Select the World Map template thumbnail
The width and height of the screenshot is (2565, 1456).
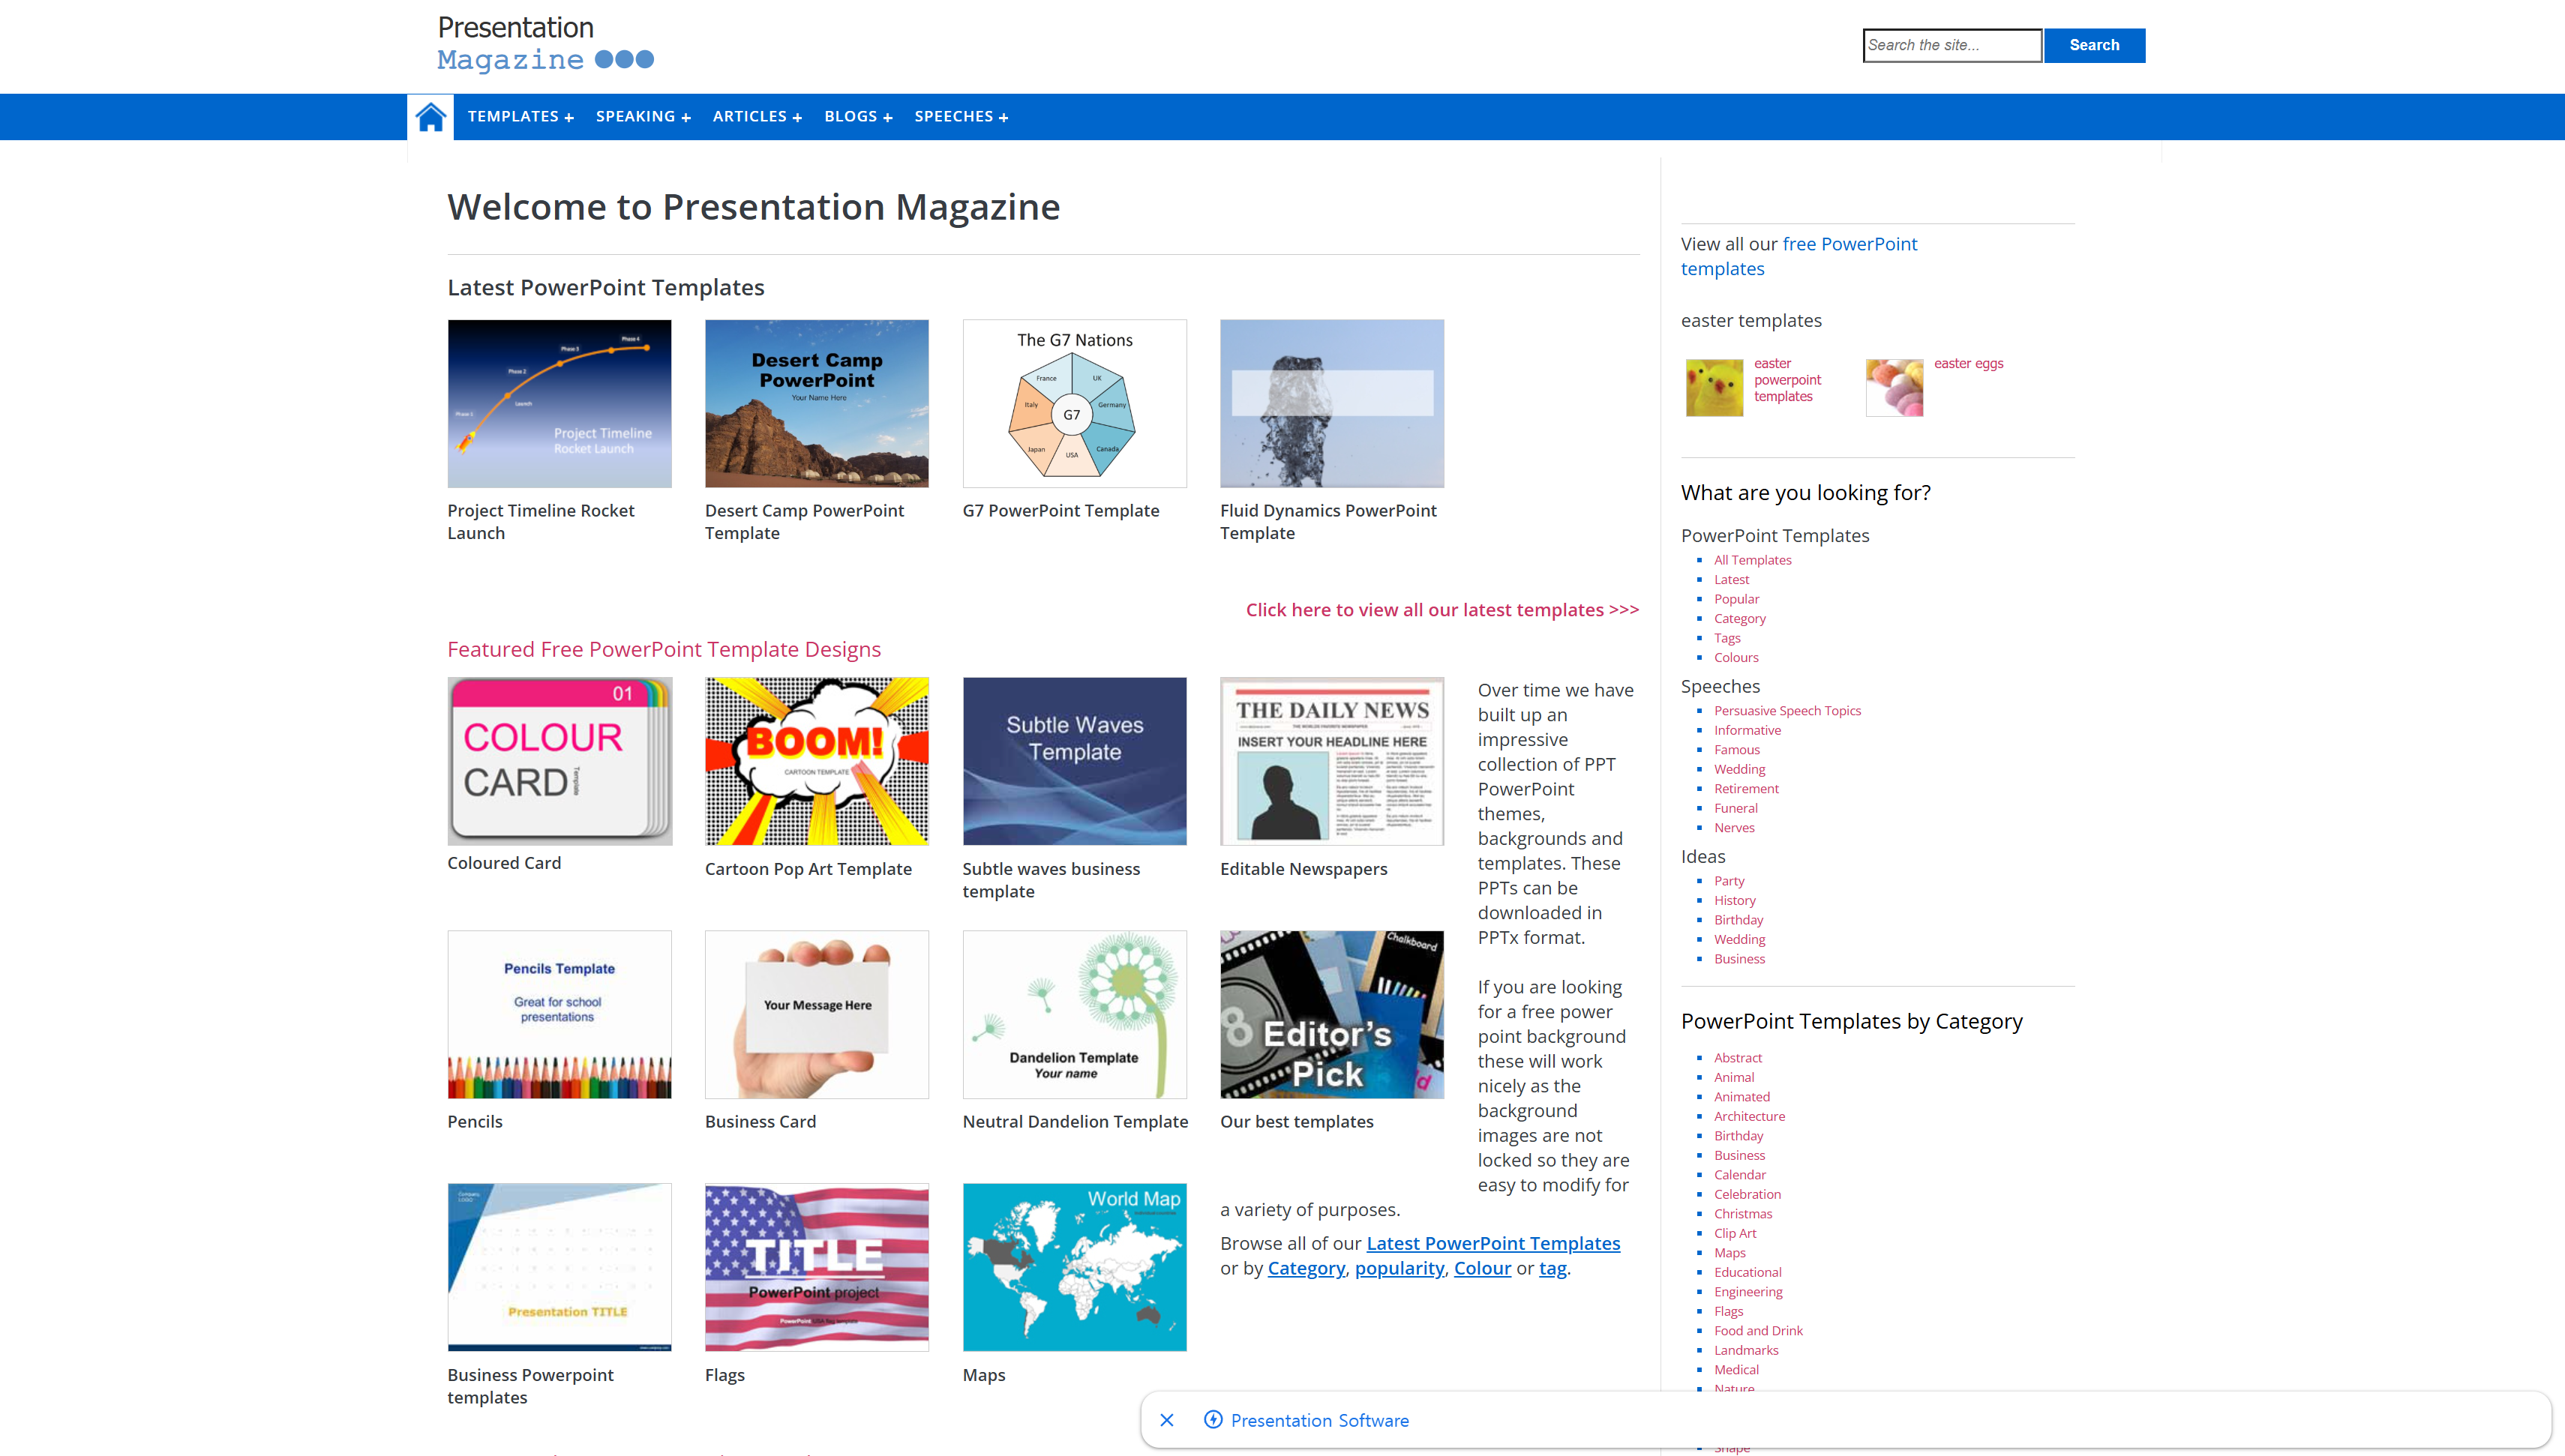tap(1074, 1267)
